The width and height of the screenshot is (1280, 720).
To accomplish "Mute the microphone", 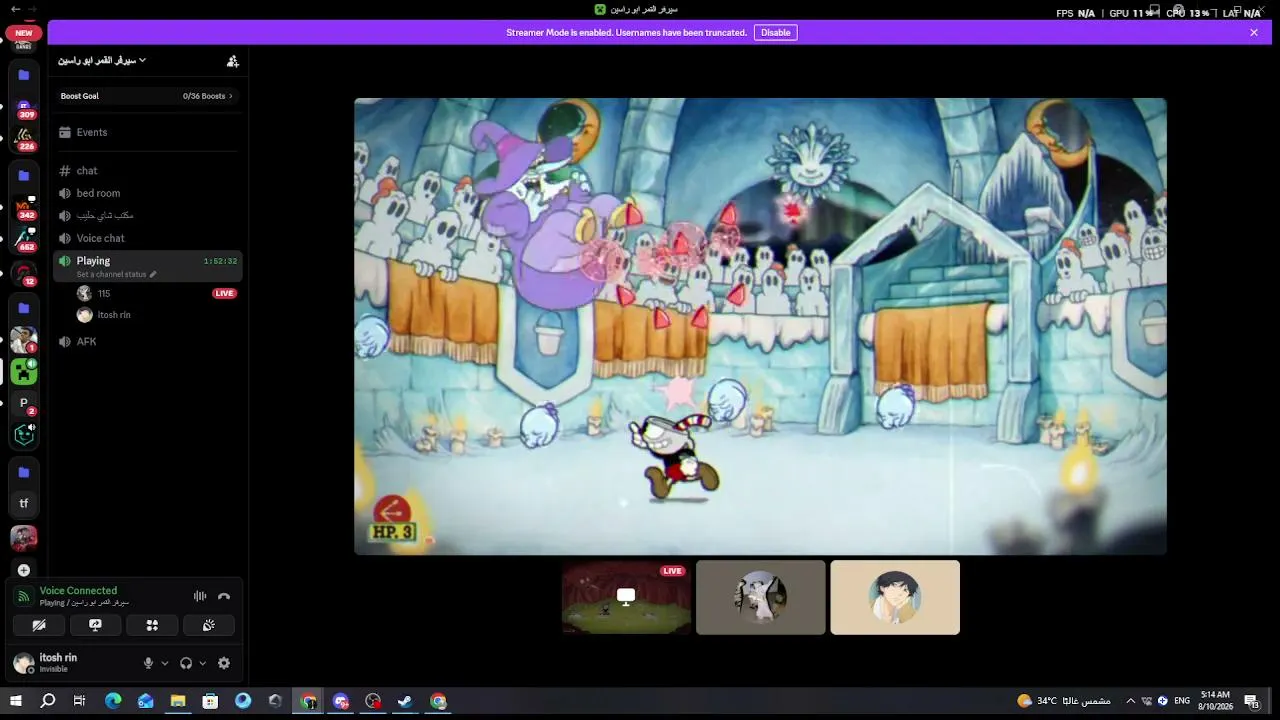I will pos(148,663).
